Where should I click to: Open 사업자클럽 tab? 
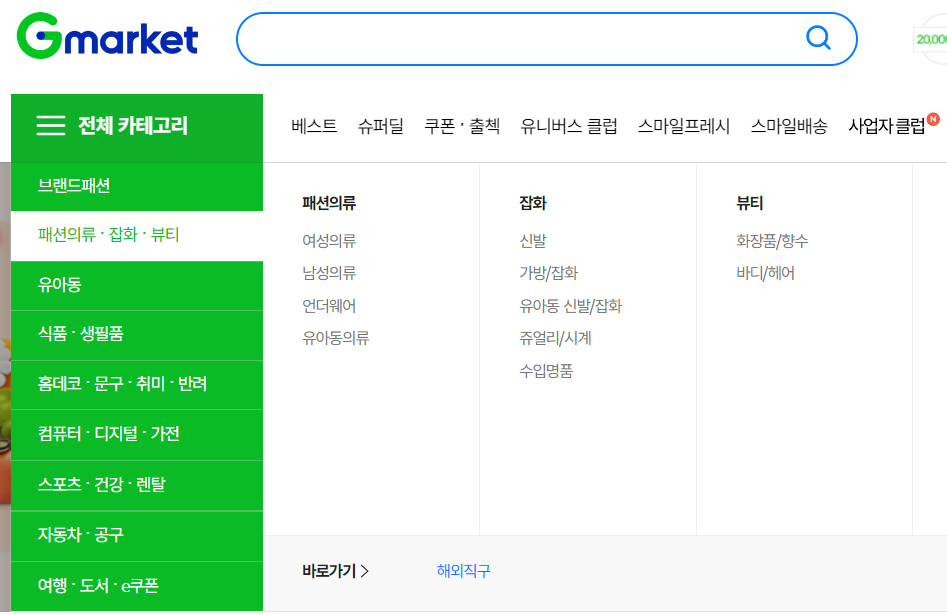(887, 126)
